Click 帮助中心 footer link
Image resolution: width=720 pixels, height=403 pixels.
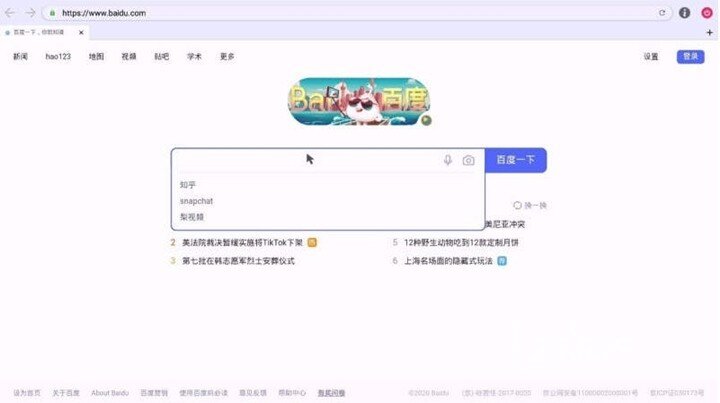tap(292, 393)
